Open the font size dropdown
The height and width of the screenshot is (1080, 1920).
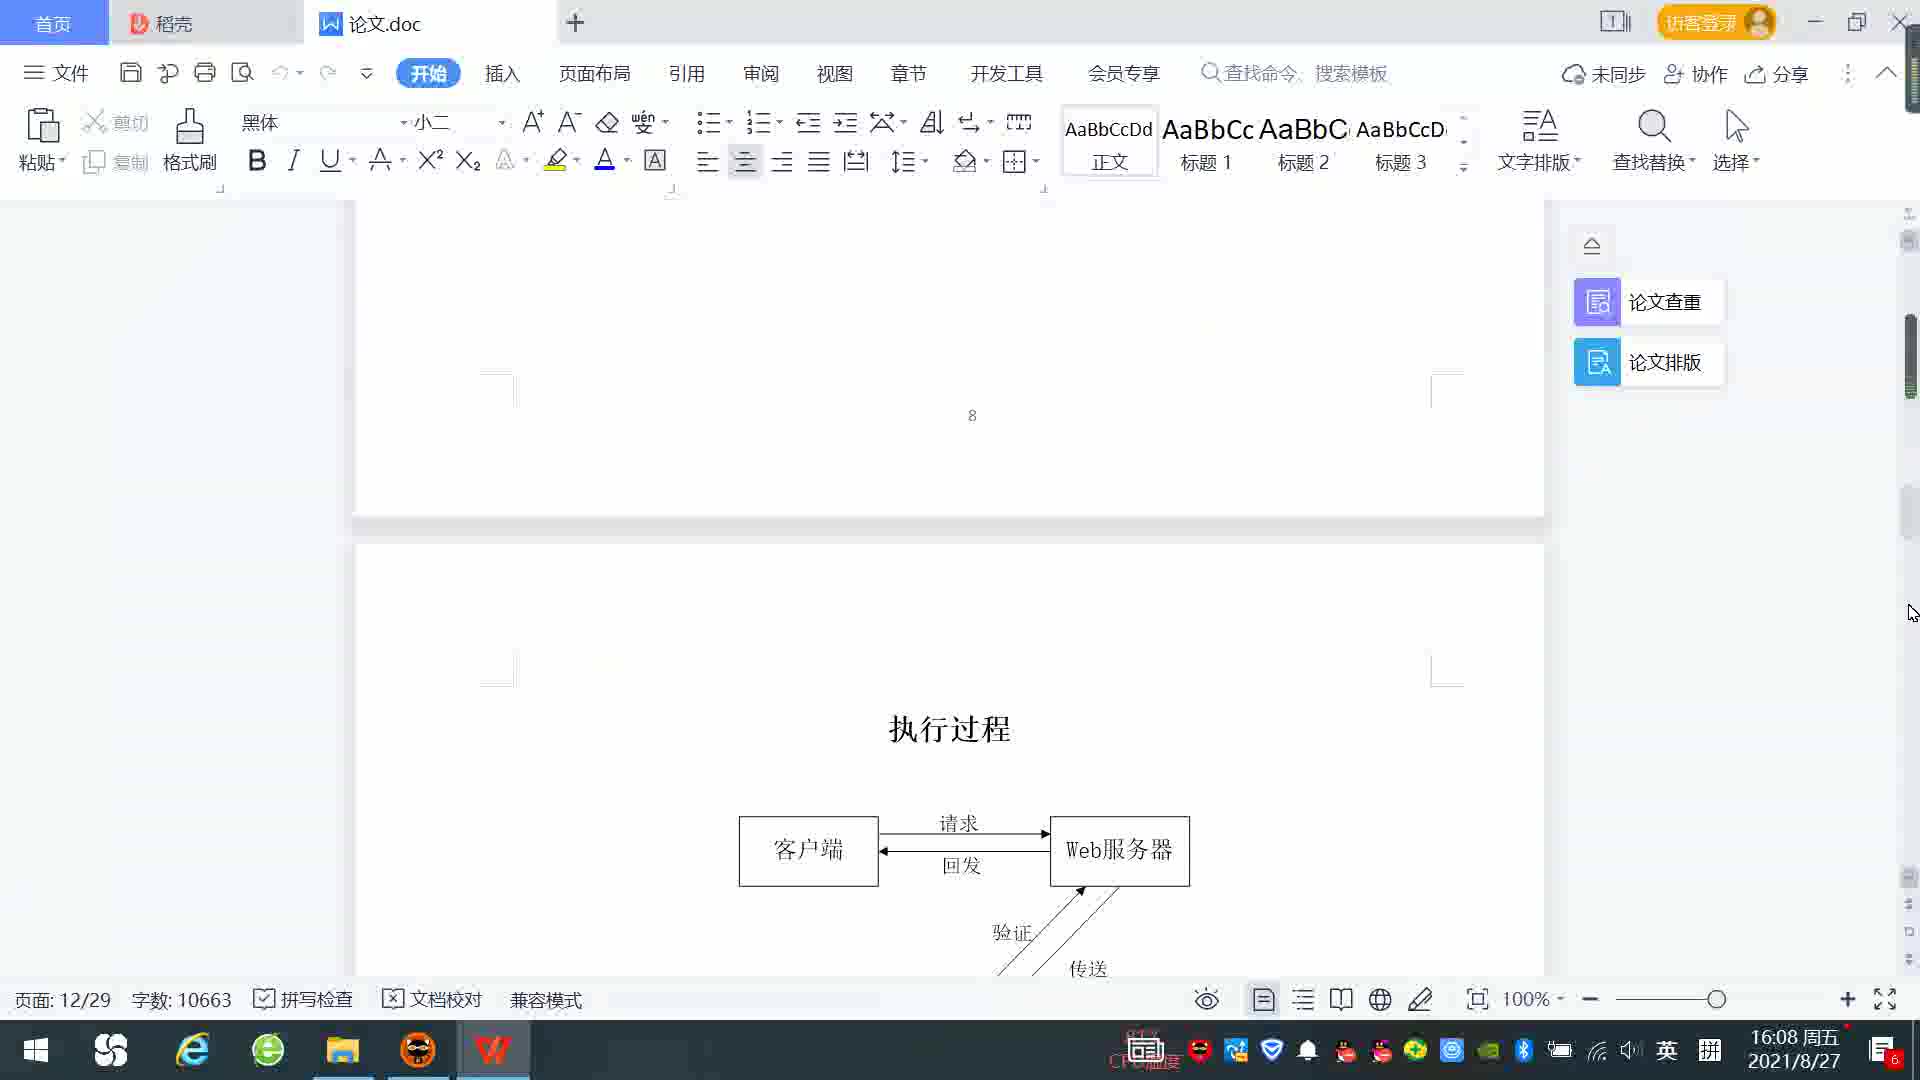click(502, 122)
